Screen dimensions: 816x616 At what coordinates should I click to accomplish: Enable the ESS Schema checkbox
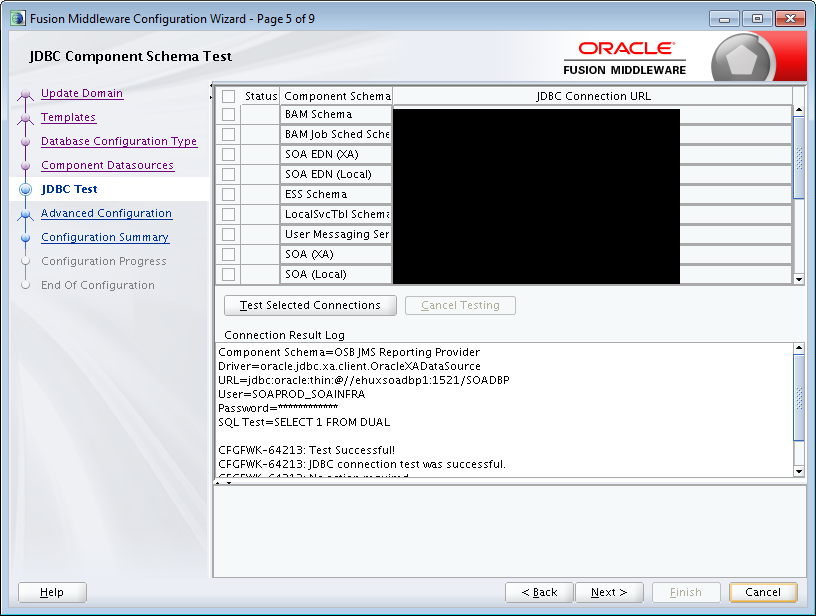coord(227,194)
